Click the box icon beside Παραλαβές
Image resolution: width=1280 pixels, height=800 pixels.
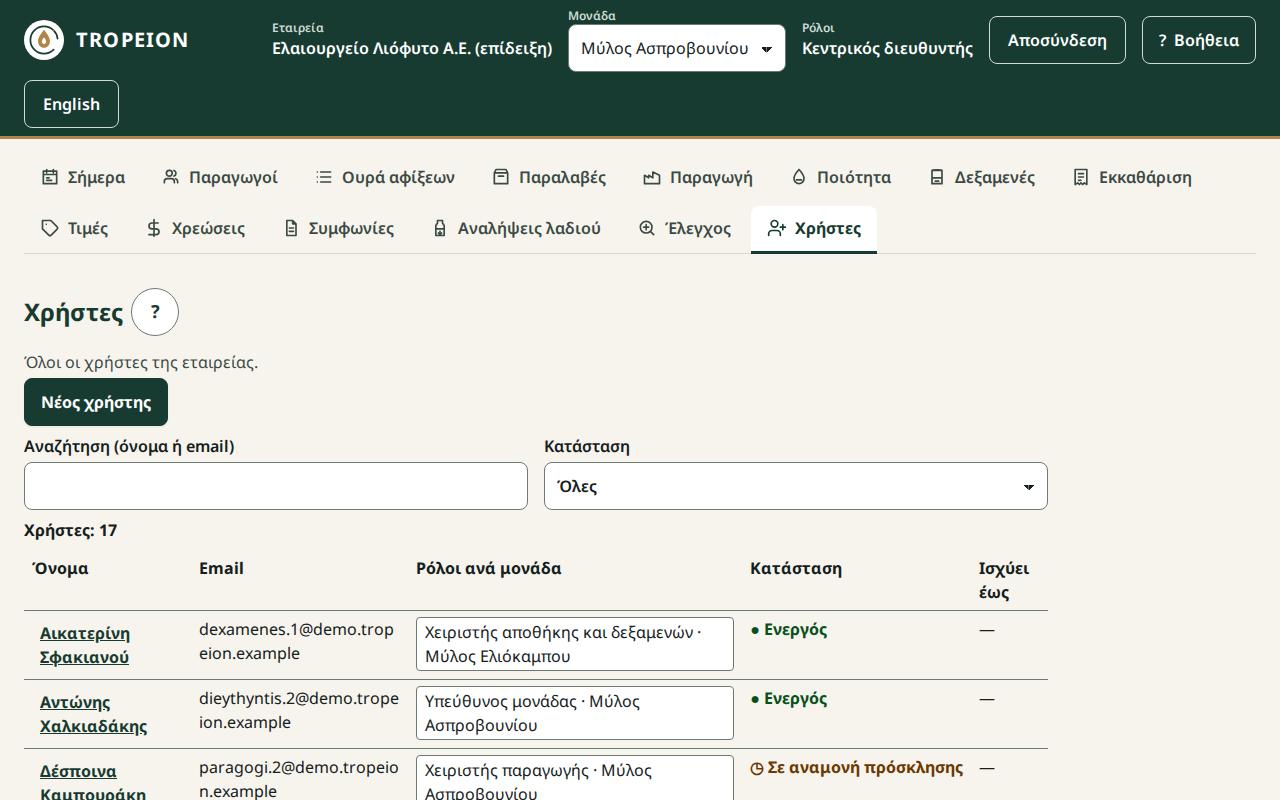(x=501, y=177)
